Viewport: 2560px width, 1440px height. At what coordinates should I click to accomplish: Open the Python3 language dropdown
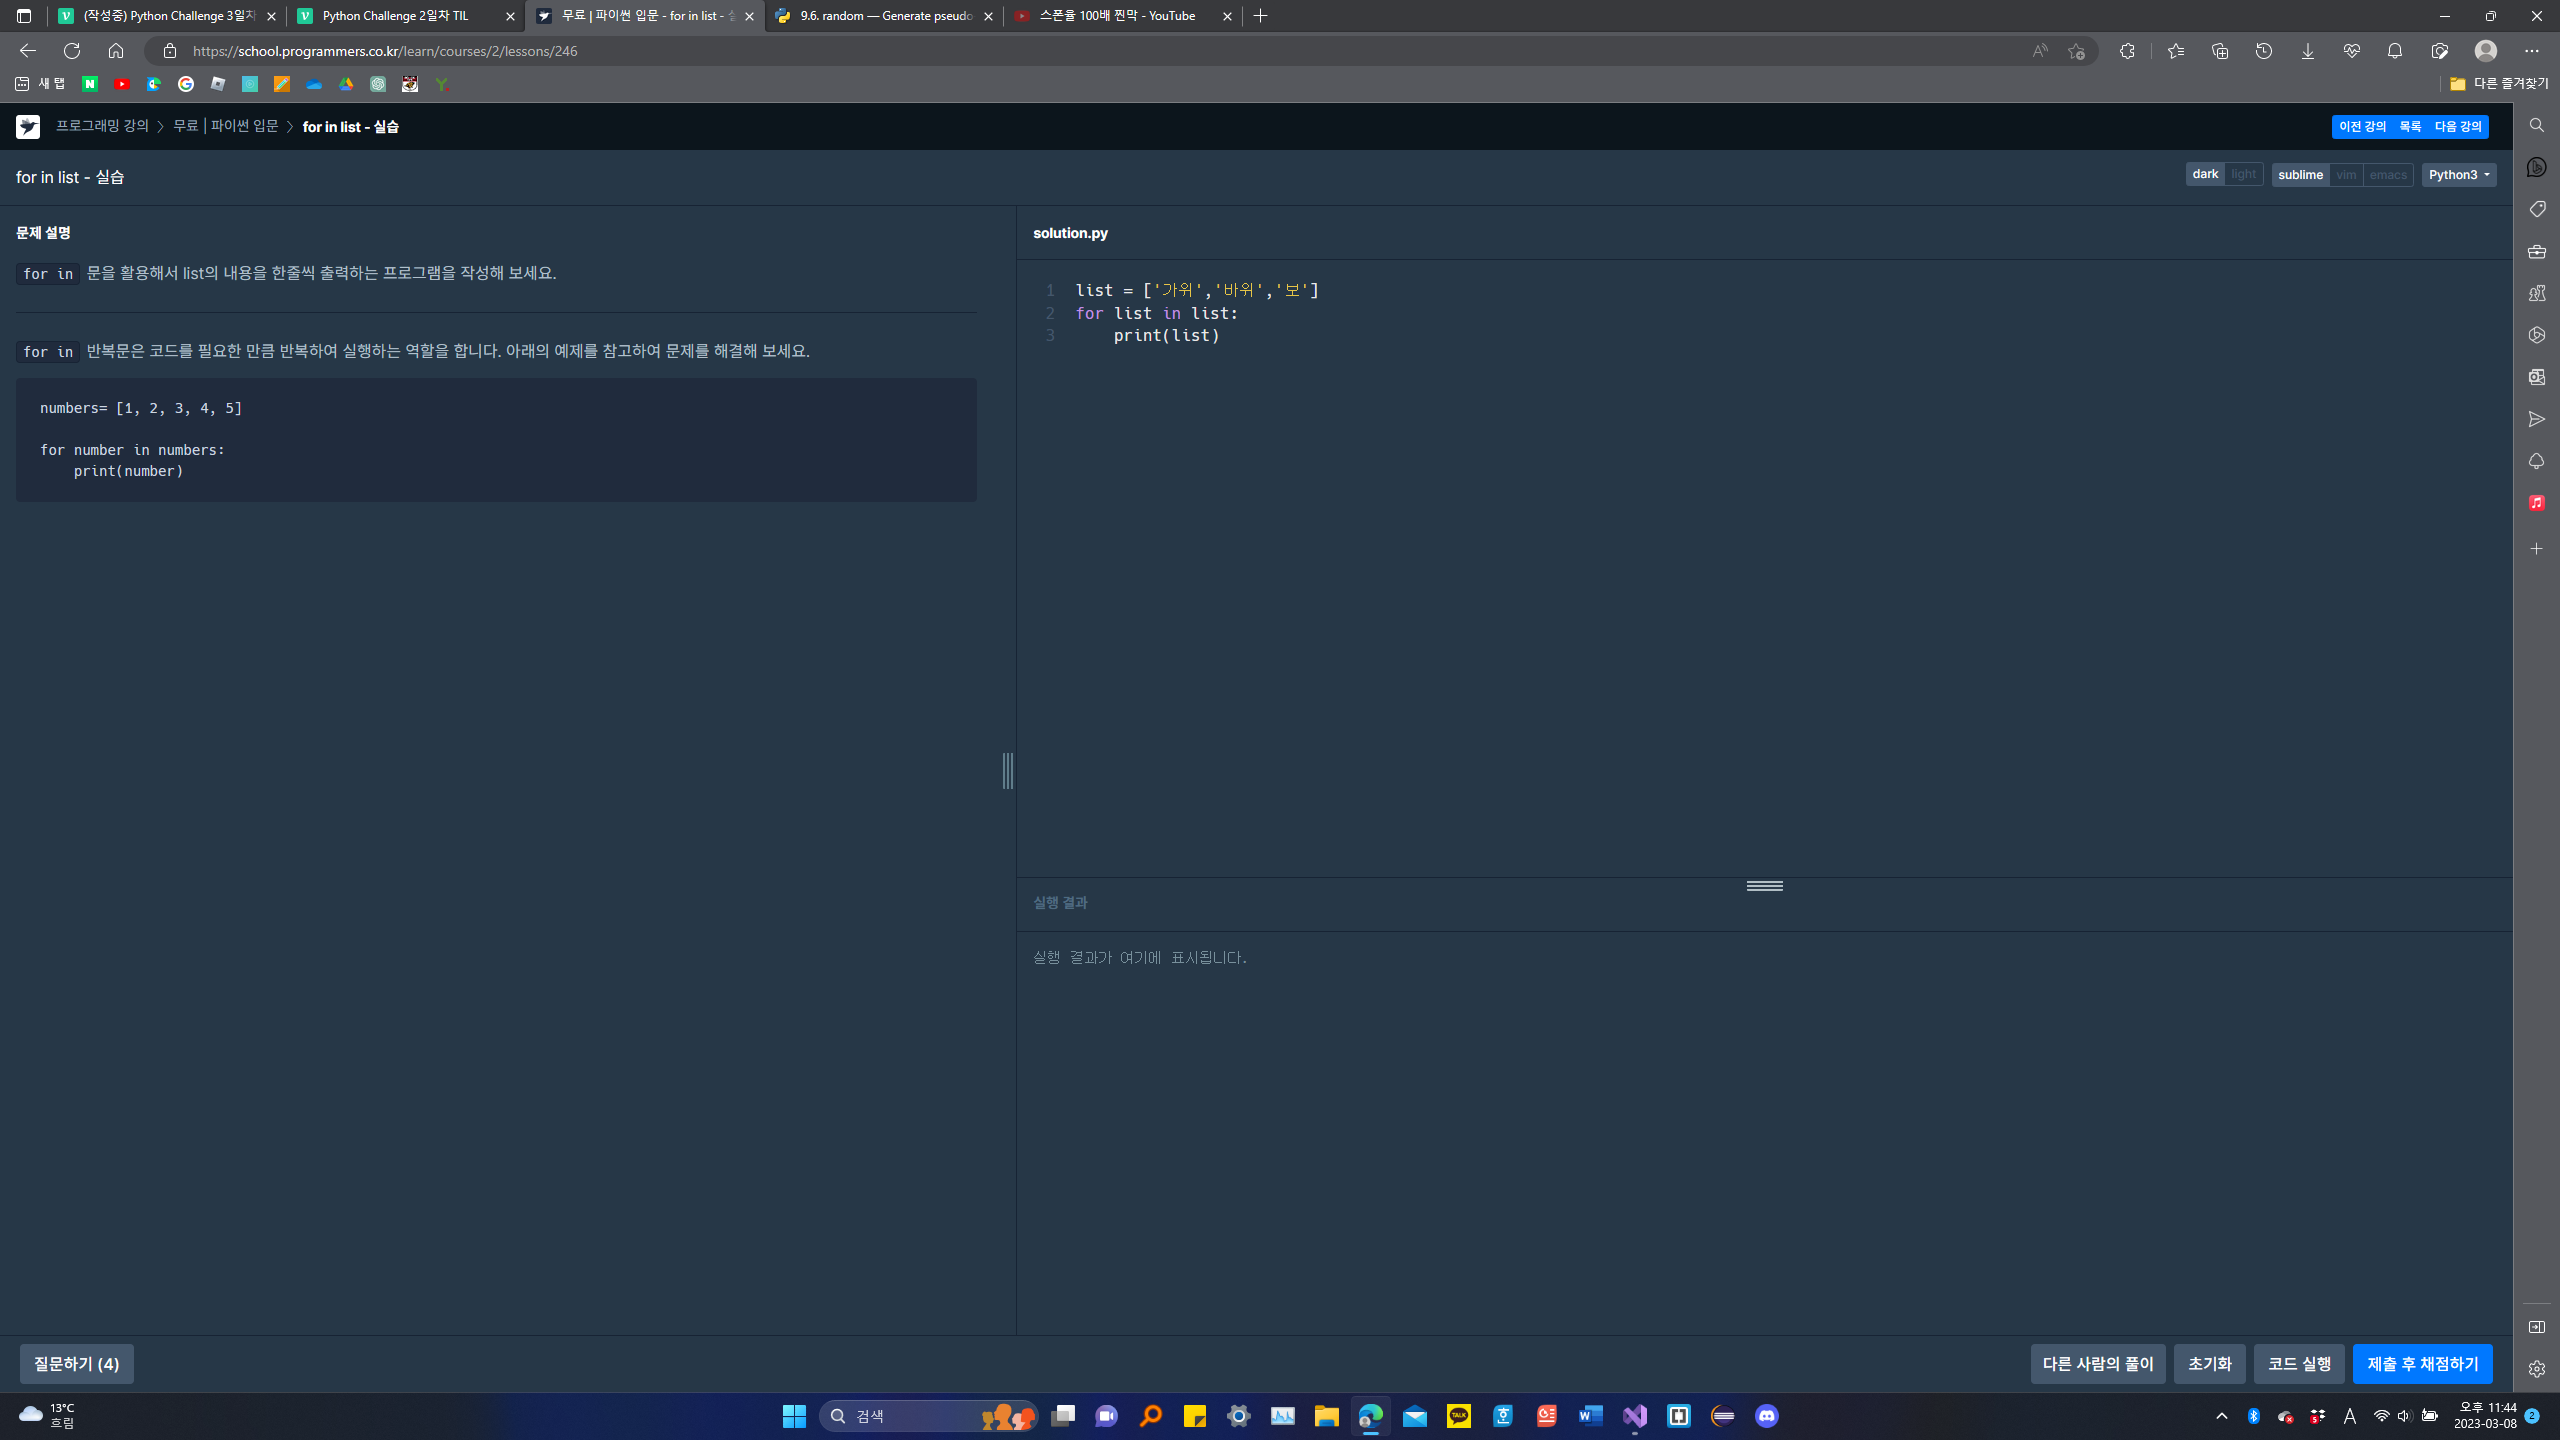tap(2457, 174)
